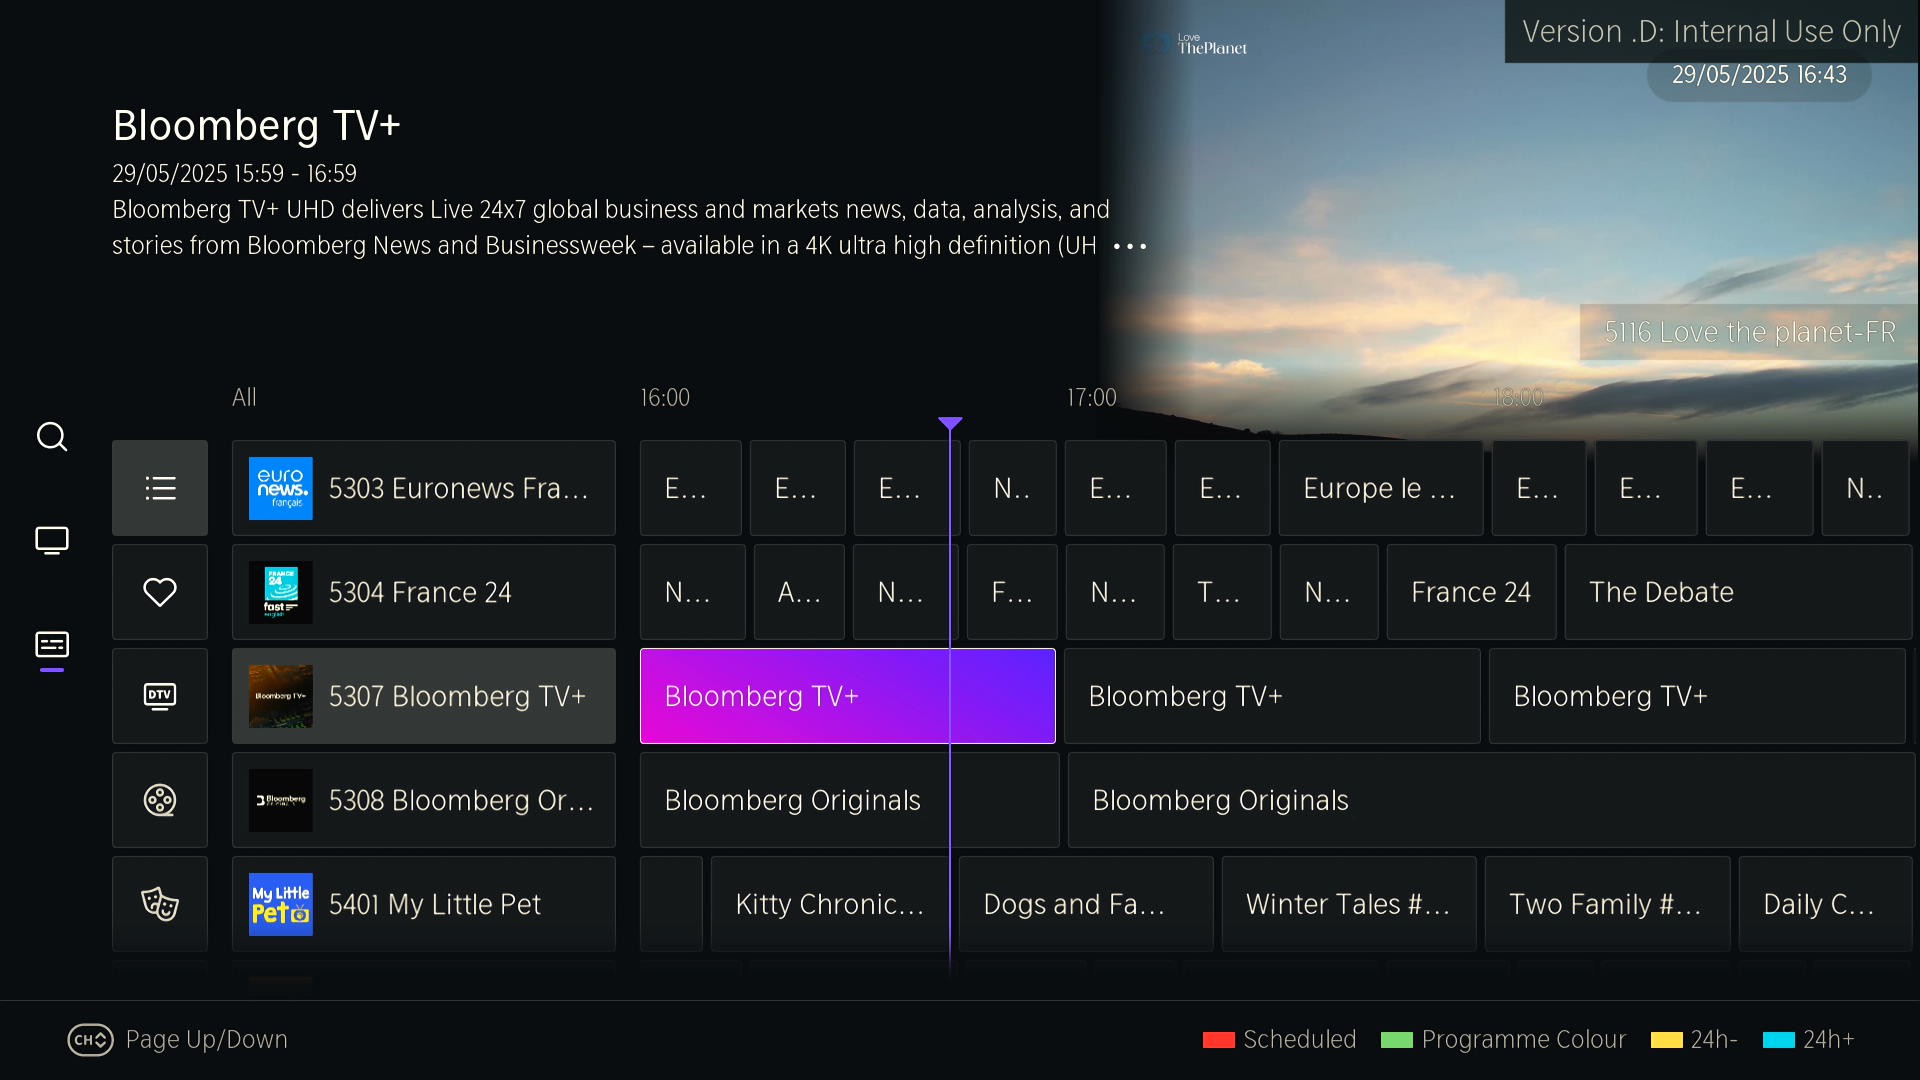
Task: Select the film reel movies filter
Action: click(x=160, y=800)
